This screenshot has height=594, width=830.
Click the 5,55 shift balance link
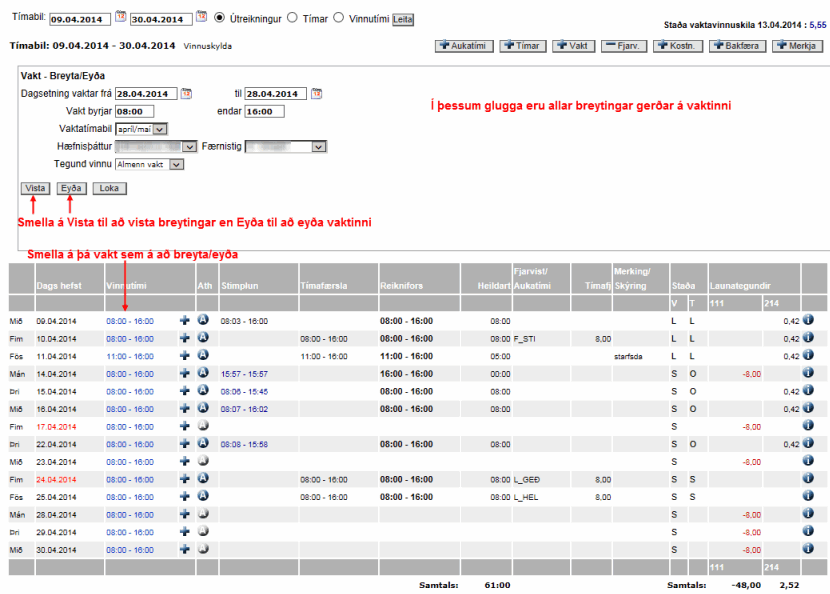coord(818,25)
